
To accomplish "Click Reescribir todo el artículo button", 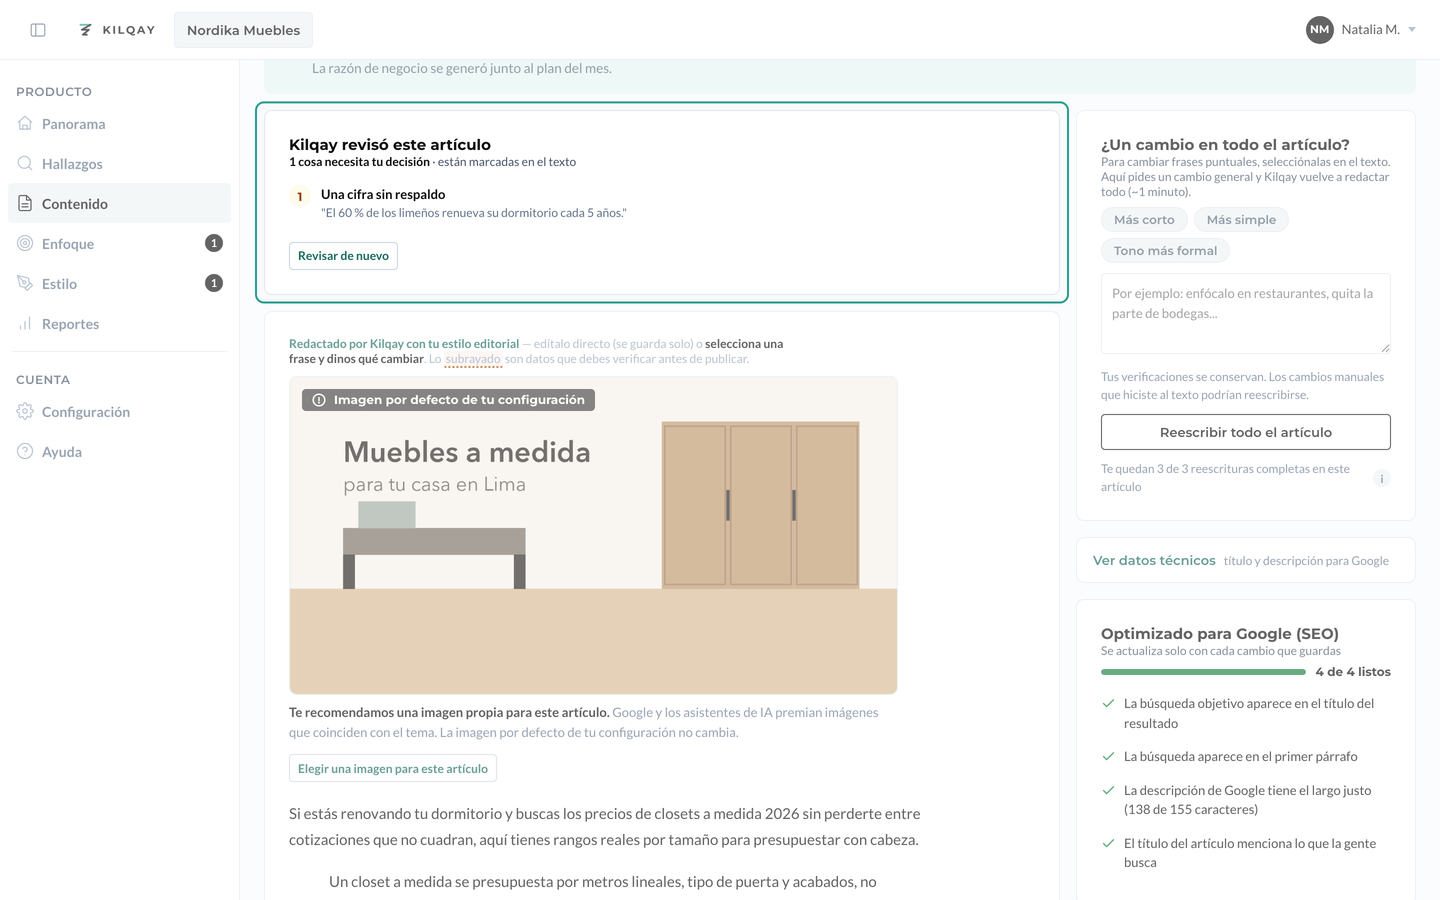I will coord(1245,432).
